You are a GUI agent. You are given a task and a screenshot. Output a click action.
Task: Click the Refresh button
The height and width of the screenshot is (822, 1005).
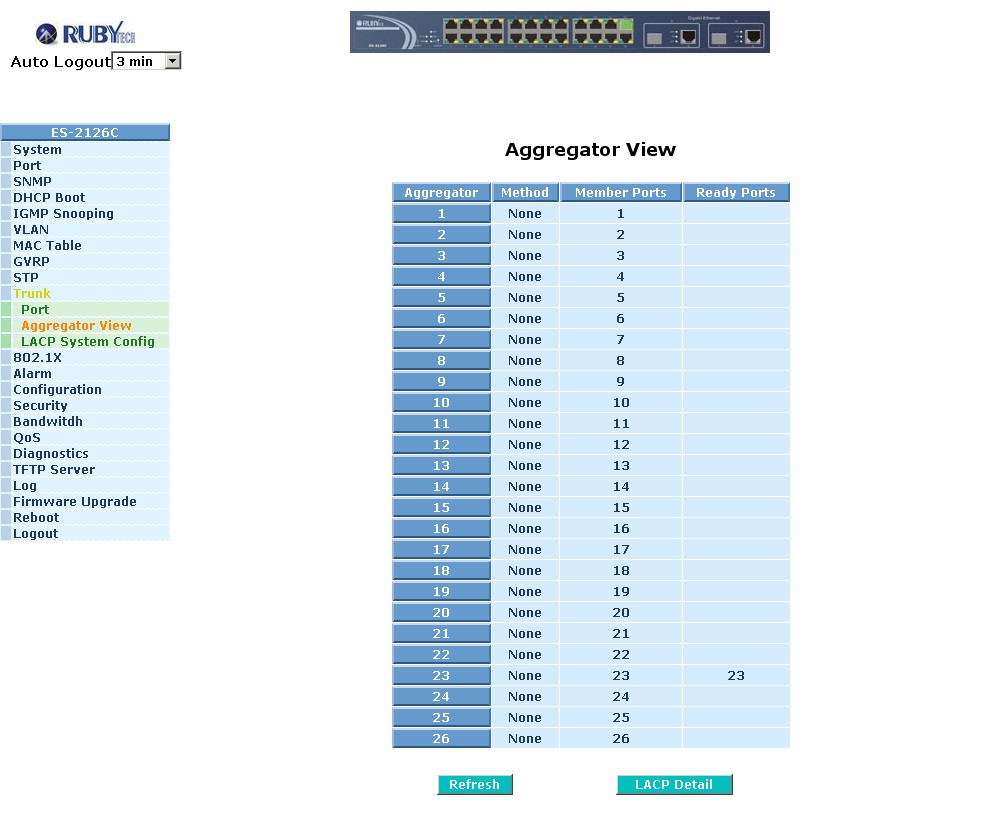(x=474, y=785)
